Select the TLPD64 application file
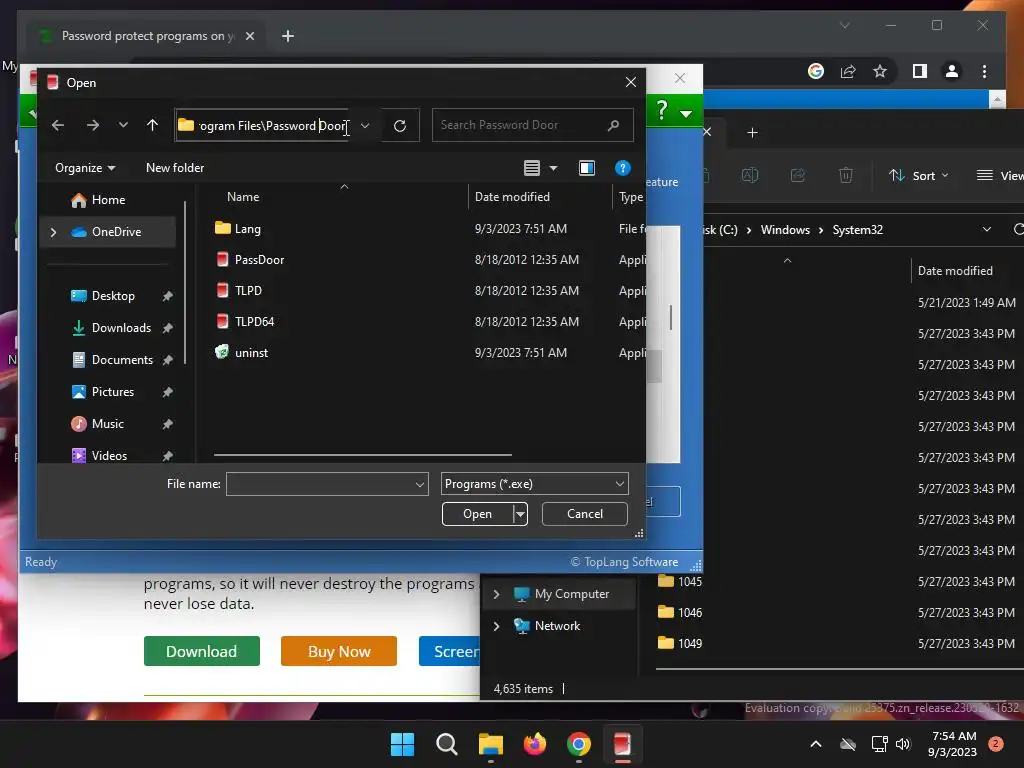The image size is (1024, 768). (x=254, y=321)
